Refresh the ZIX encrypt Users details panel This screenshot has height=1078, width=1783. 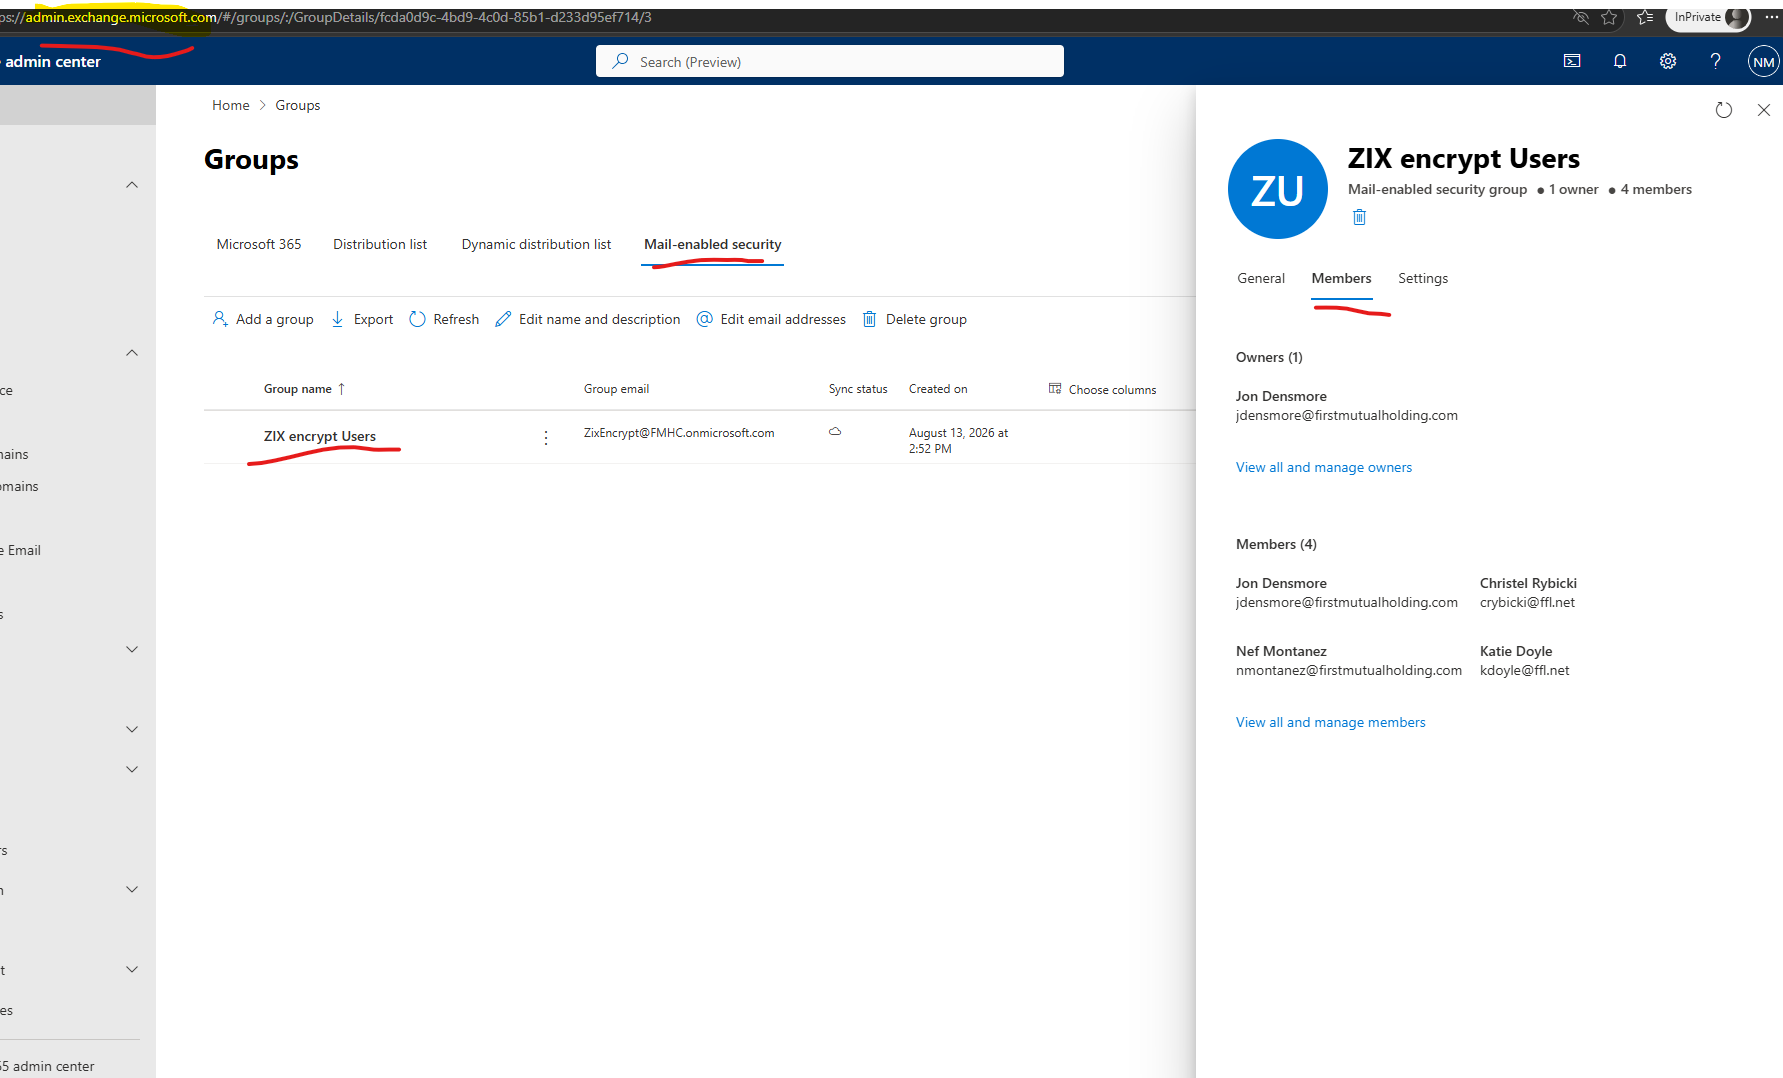point(1724,110)
